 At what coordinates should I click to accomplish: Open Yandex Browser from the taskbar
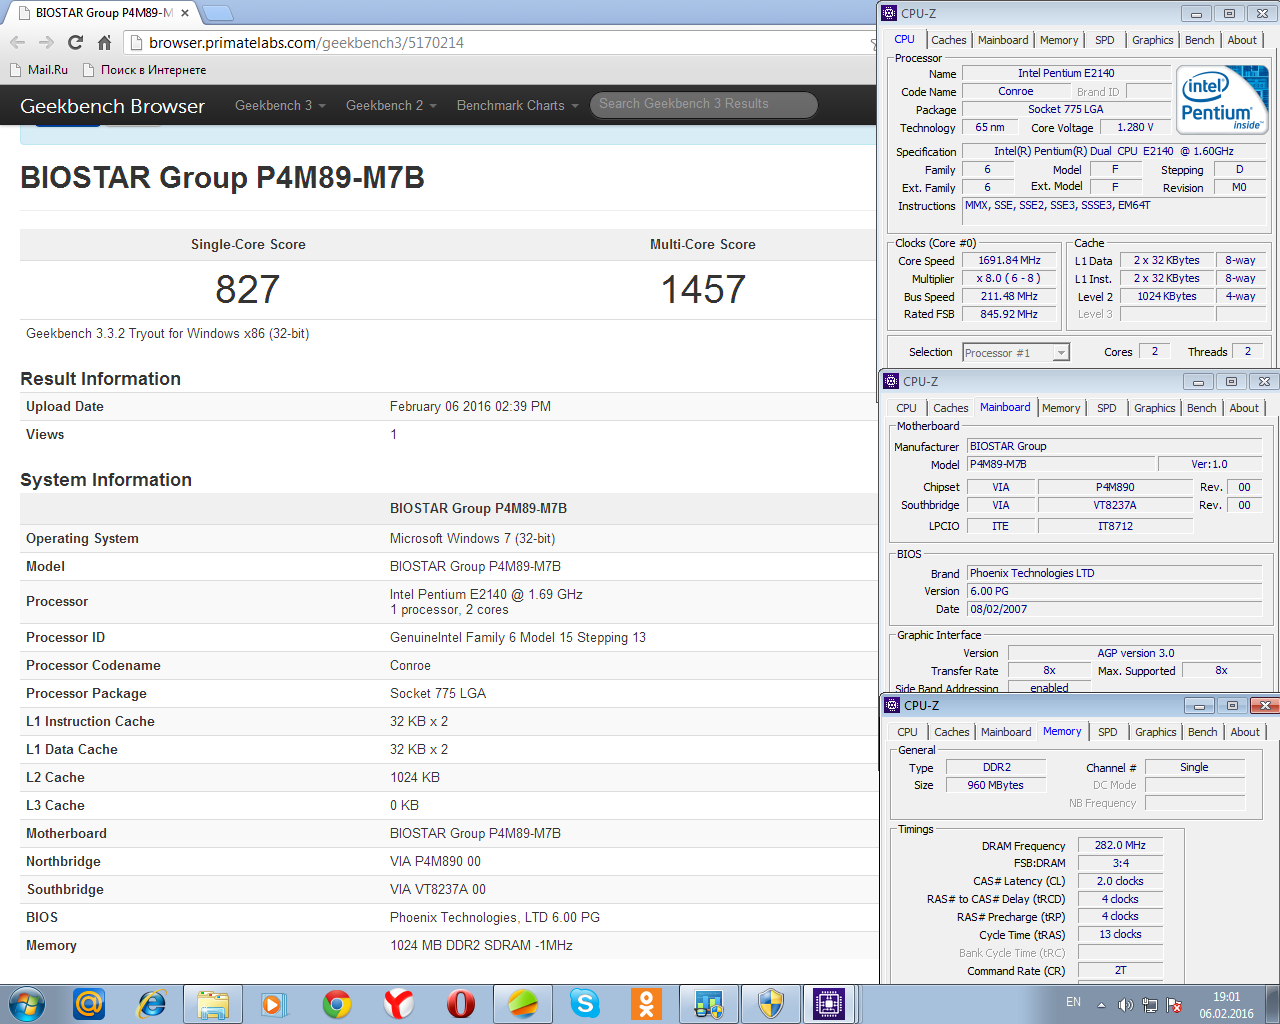click(399, 1004)
